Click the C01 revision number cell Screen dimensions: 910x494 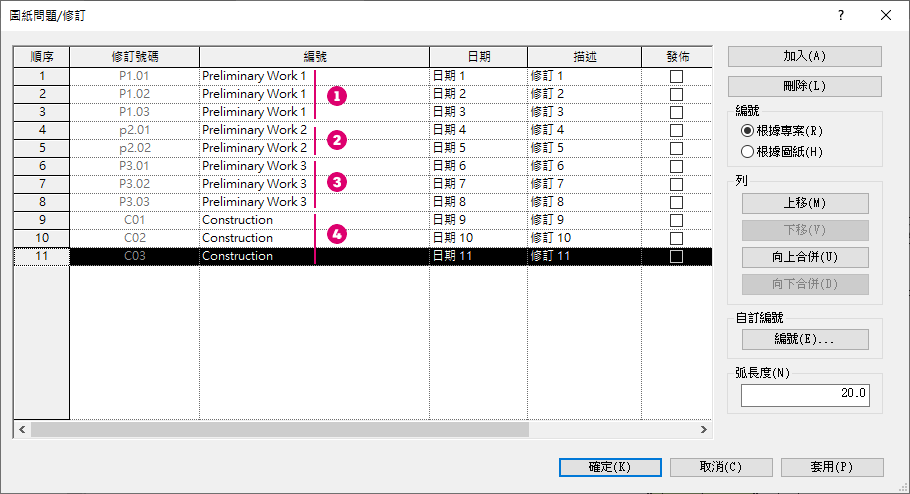(135, 220)
